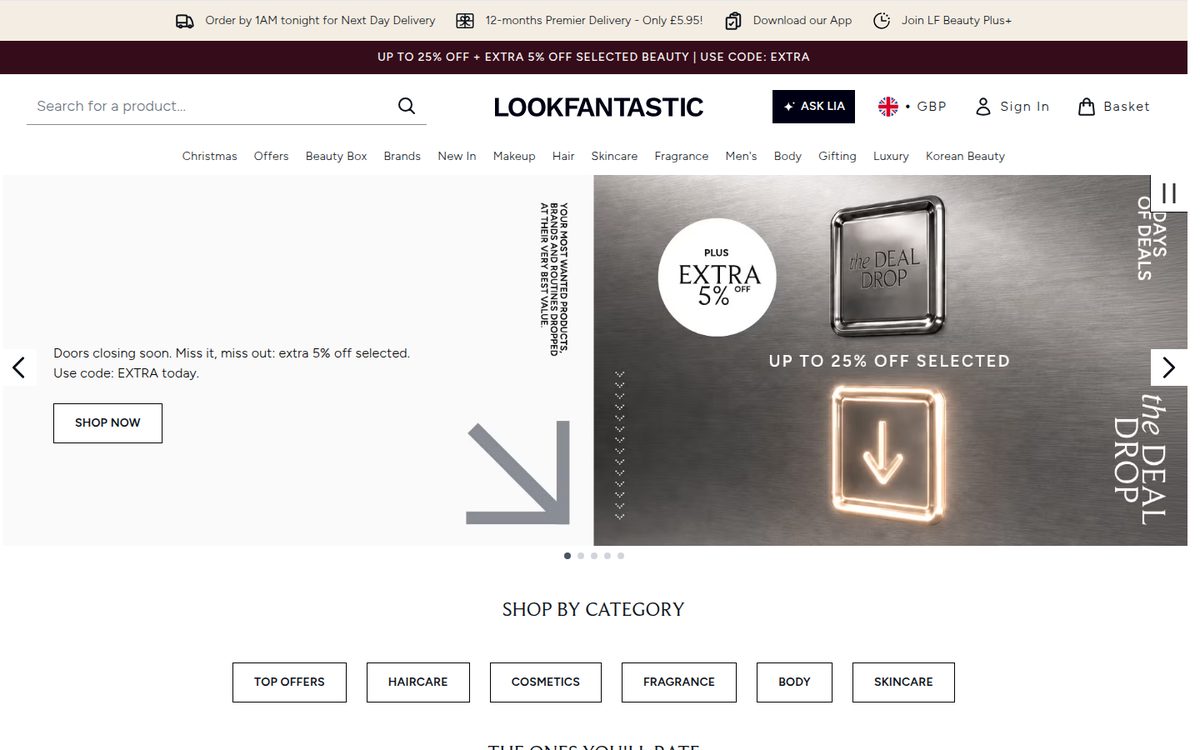
Task: Open the Makeup menu
Action: (x=514, y=156)
